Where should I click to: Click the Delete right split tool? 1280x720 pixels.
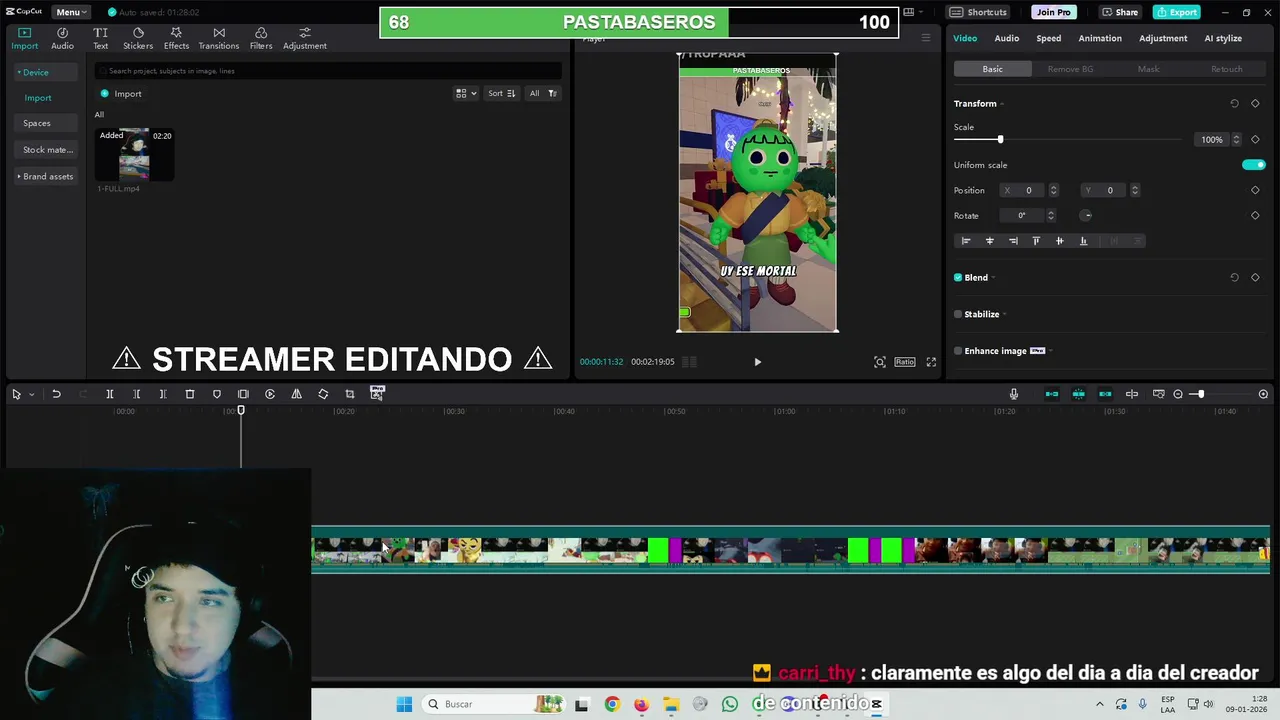163,394
